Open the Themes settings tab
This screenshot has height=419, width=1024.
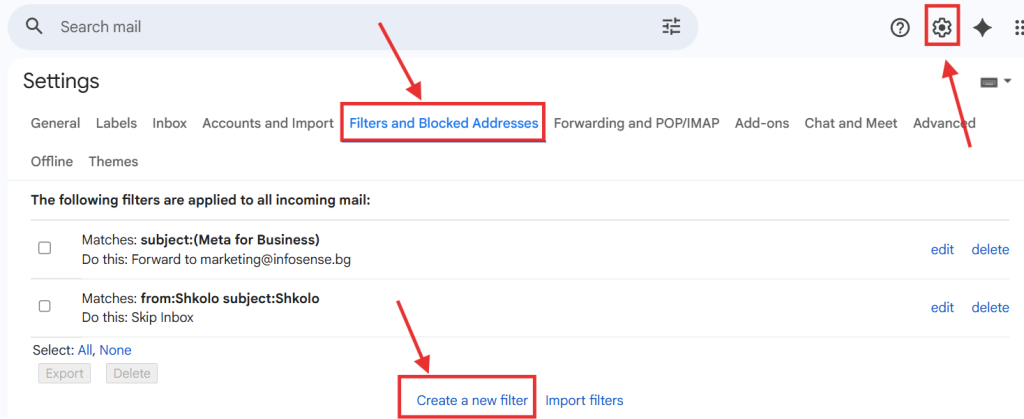(x=113, y=161)
